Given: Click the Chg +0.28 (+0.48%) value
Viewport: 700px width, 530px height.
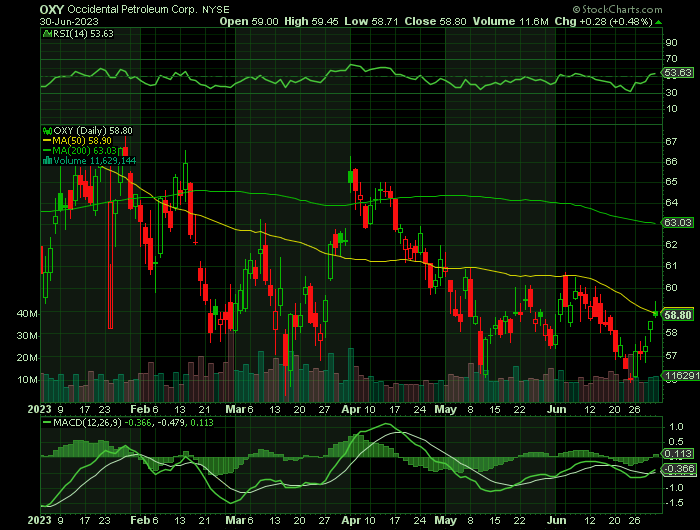Looking at the screenshot, I should tap(604, 21).
